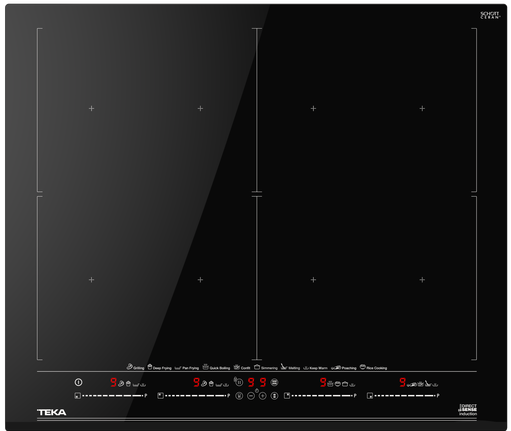Select the front-left zone selector icon
The image size is (511, 431).
tap(77, 396)
